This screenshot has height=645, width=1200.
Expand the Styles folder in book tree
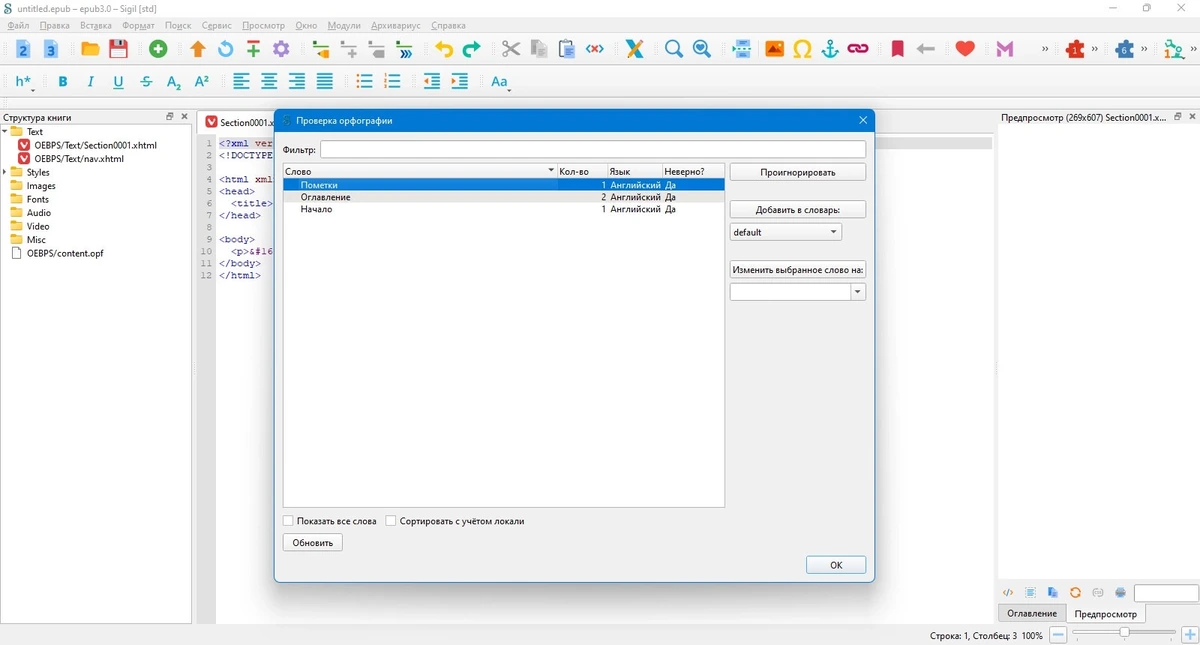pos(6,173)
